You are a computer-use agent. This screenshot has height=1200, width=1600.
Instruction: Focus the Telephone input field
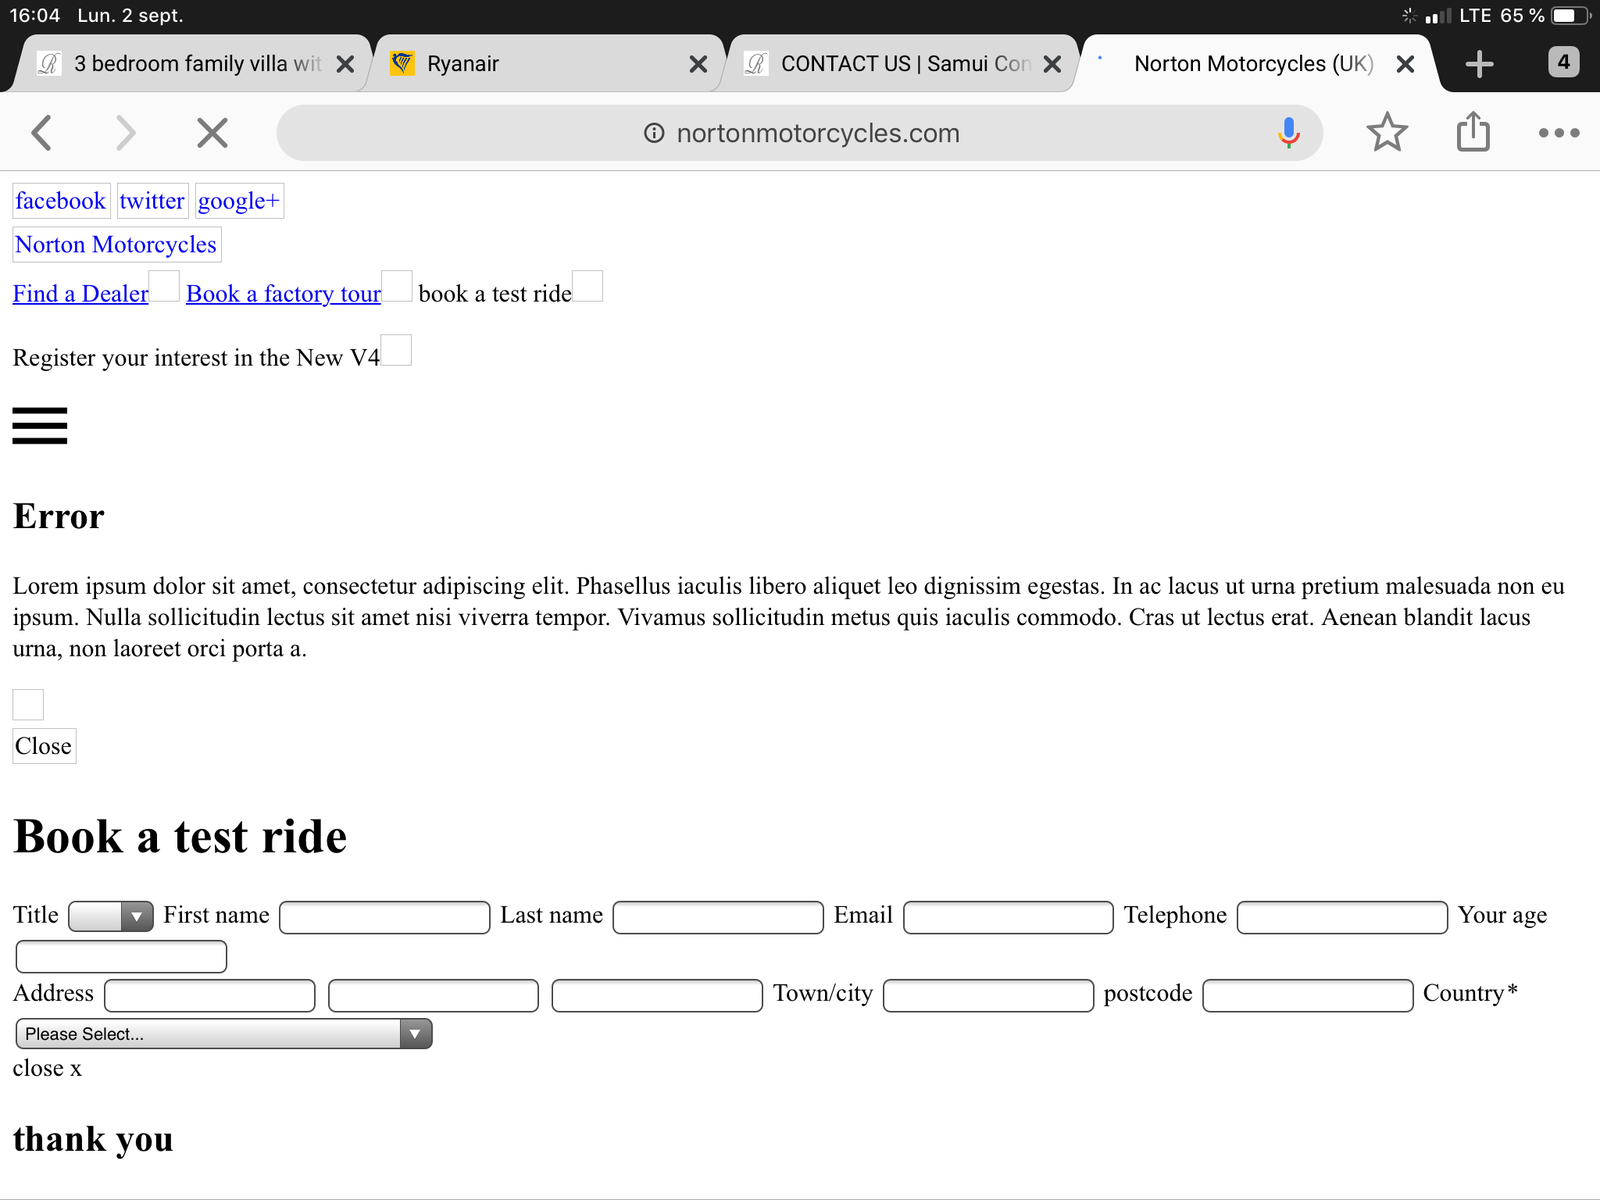coord(1342,918)
